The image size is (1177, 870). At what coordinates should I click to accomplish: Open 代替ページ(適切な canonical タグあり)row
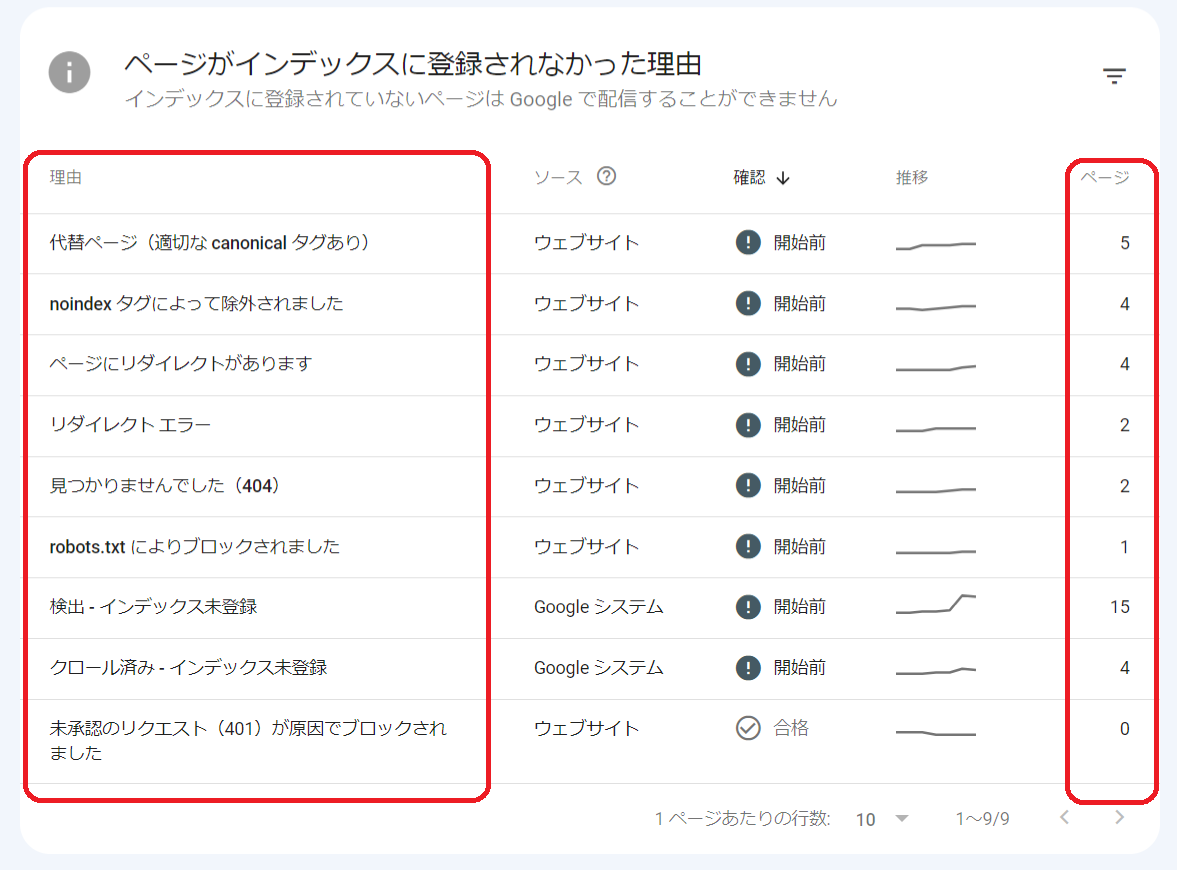(x=589, y=243)
